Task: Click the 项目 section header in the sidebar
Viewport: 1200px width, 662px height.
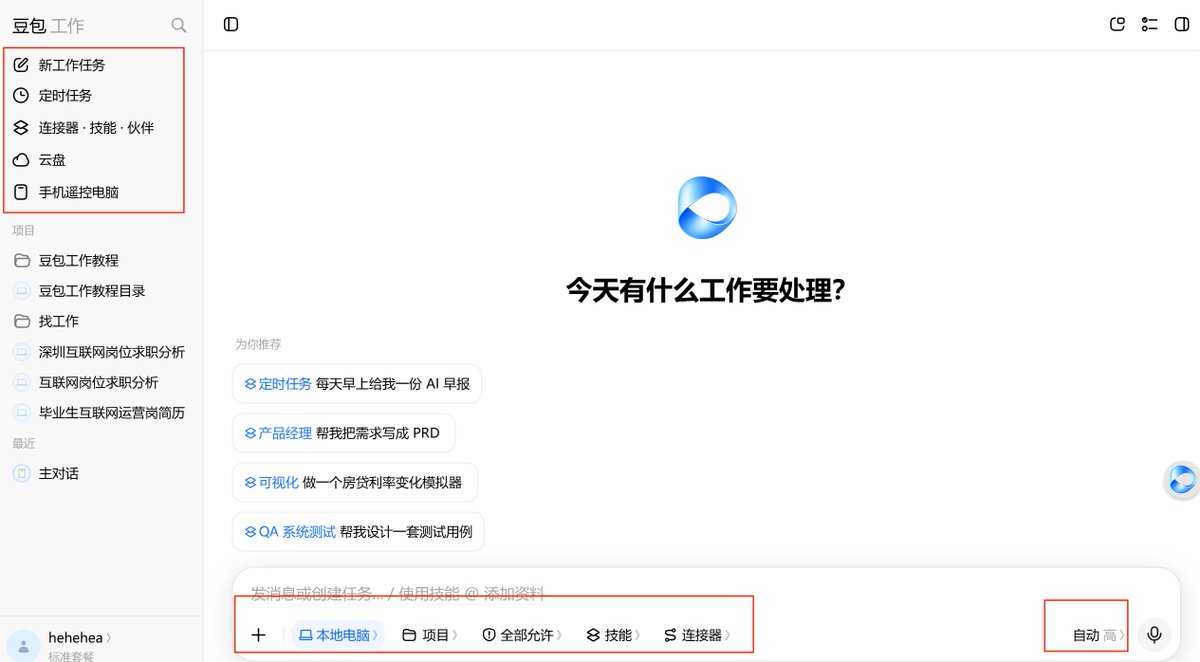Action: (24, 230)
